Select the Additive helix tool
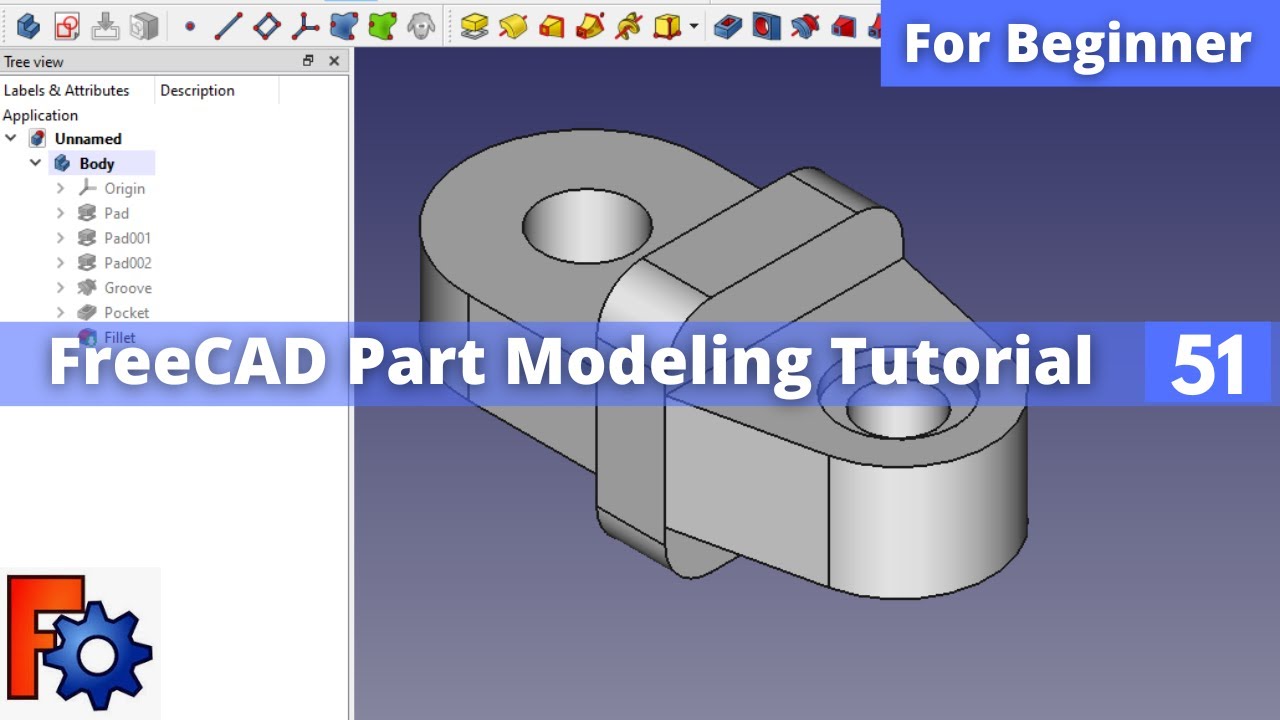 [628, 26]
